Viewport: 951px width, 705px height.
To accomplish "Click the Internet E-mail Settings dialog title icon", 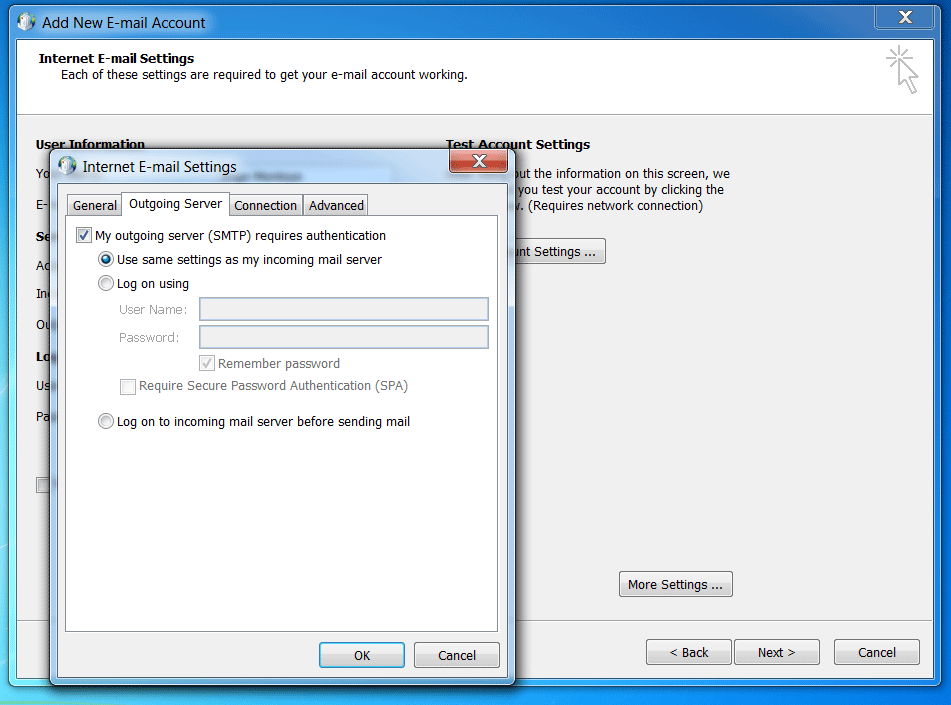I will point(67,166).
